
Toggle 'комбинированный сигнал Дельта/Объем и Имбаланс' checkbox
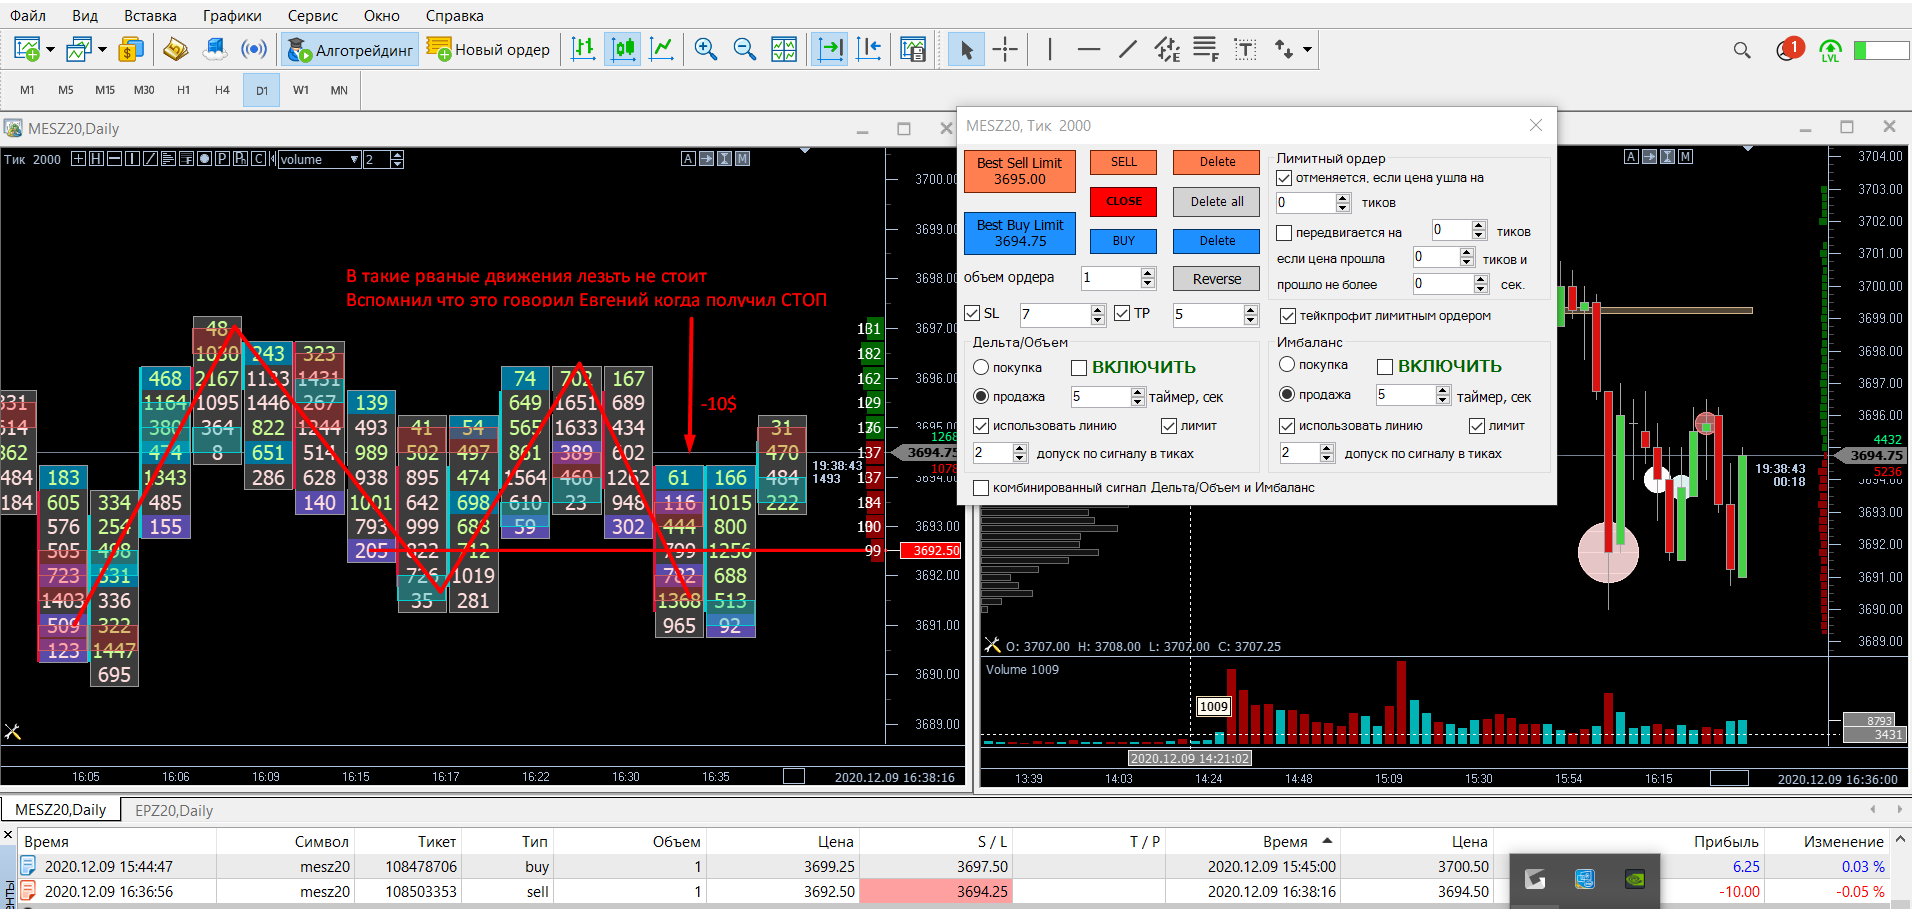pos(981,488)
